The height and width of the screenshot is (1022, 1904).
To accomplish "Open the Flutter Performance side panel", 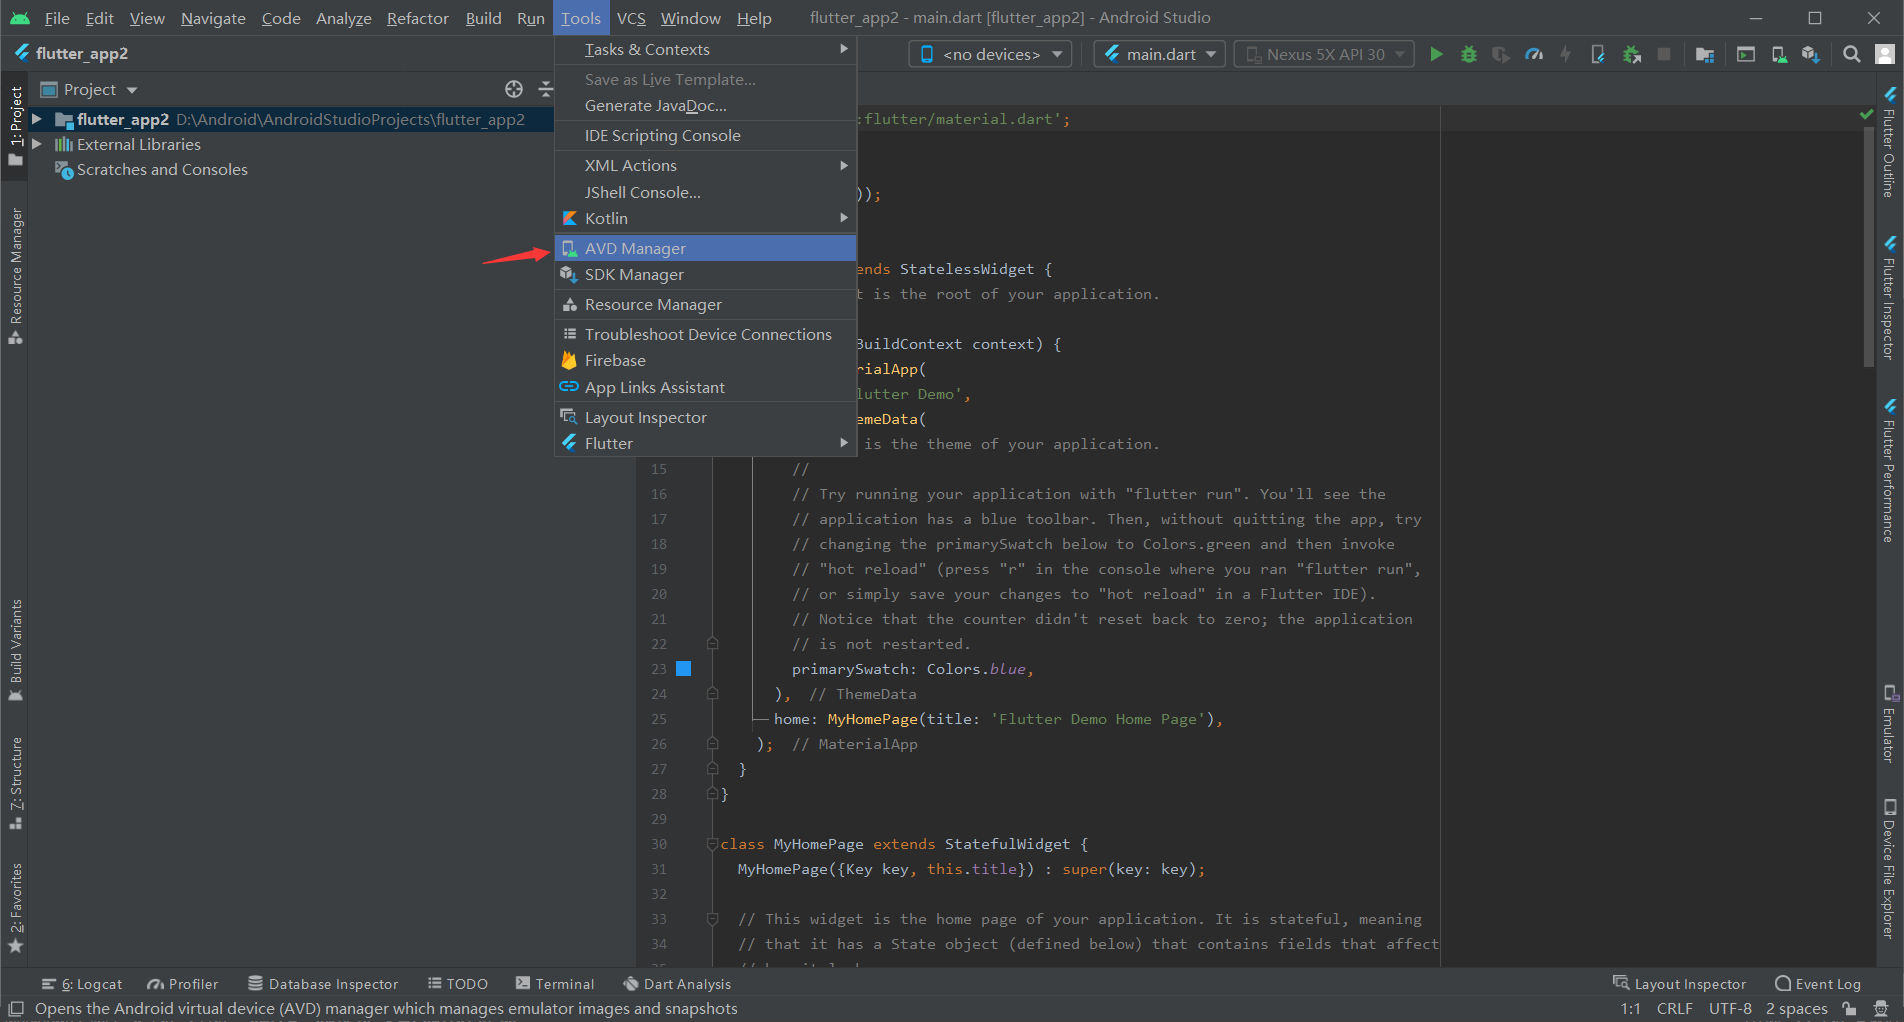I will click(1889, 471).
